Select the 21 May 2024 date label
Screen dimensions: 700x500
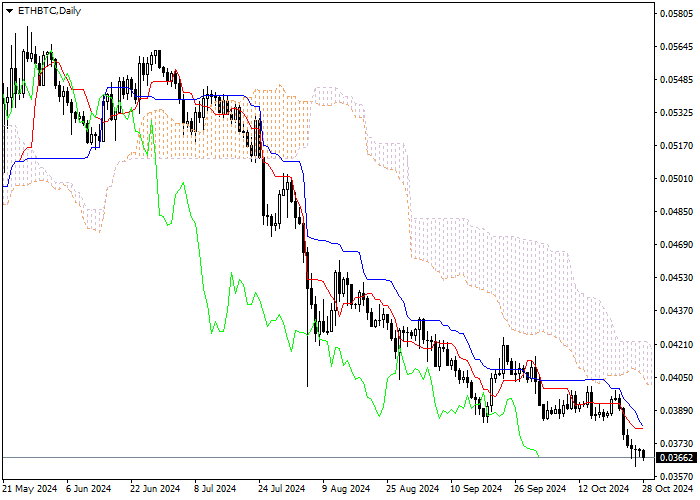pos(30,488)
